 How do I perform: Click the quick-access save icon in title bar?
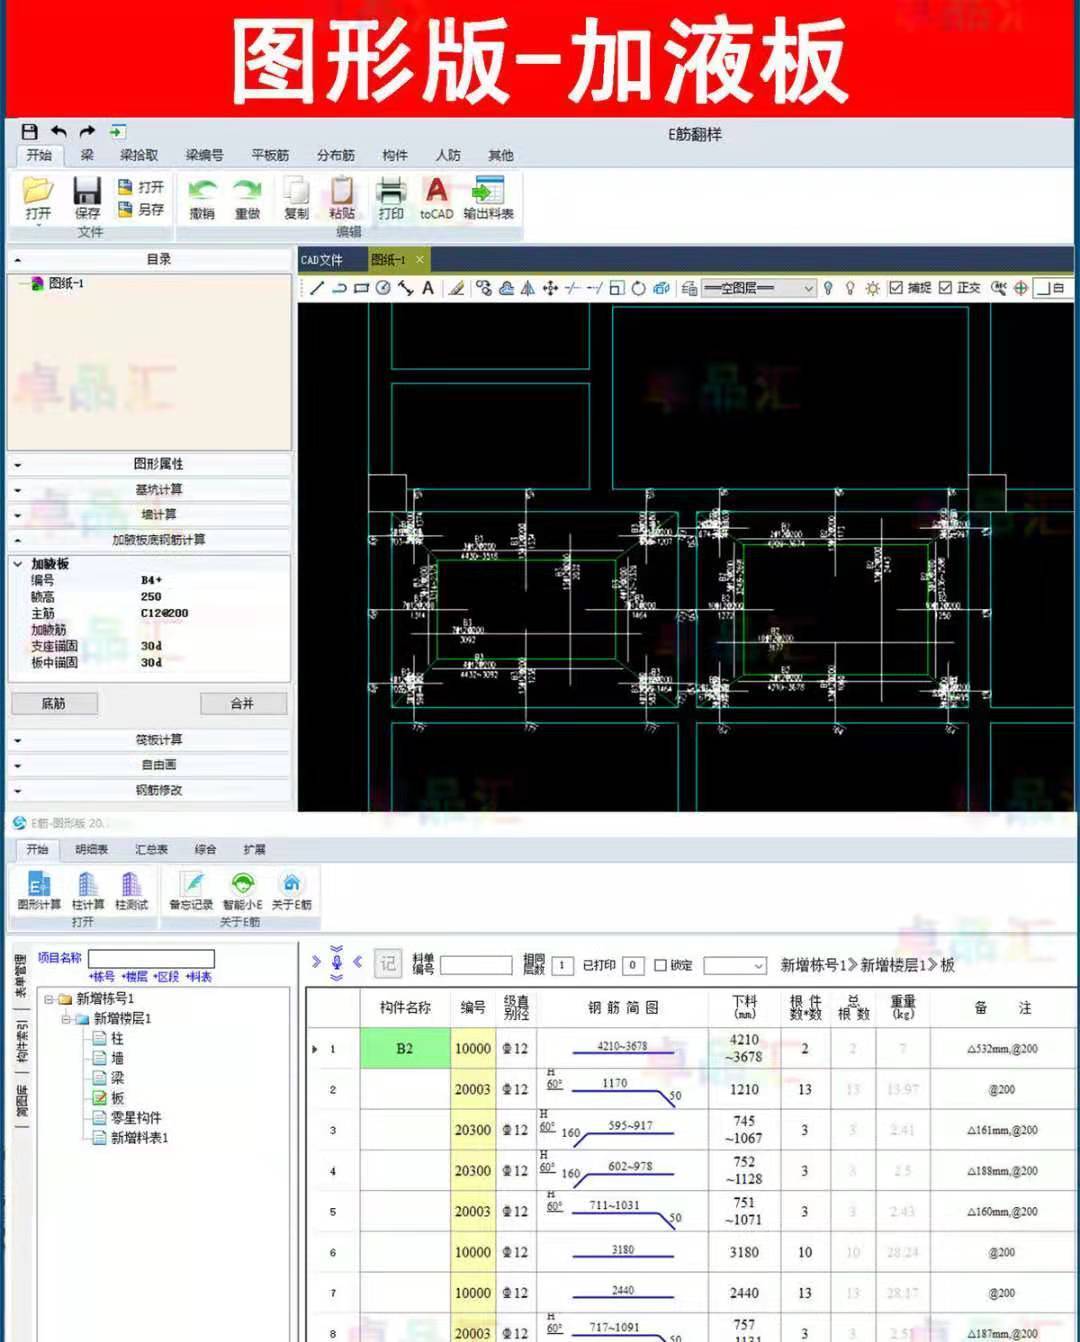click(x=29, y=131)
